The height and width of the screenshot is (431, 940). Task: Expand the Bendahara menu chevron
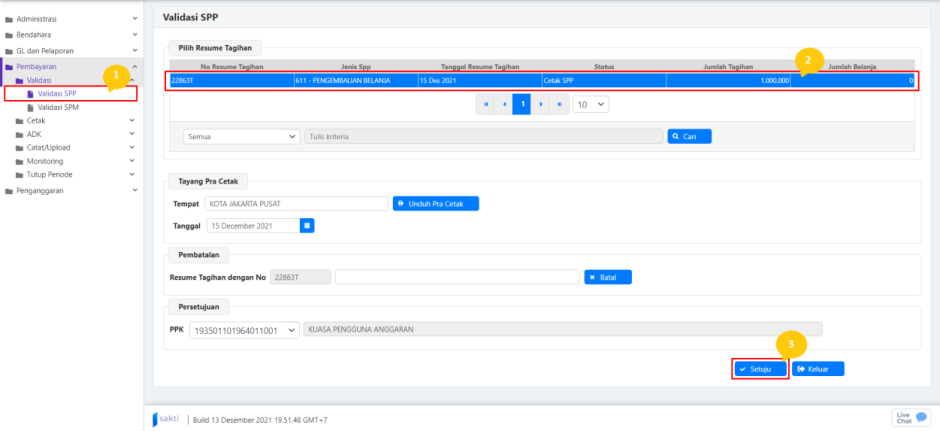click(x=134, y=35)
